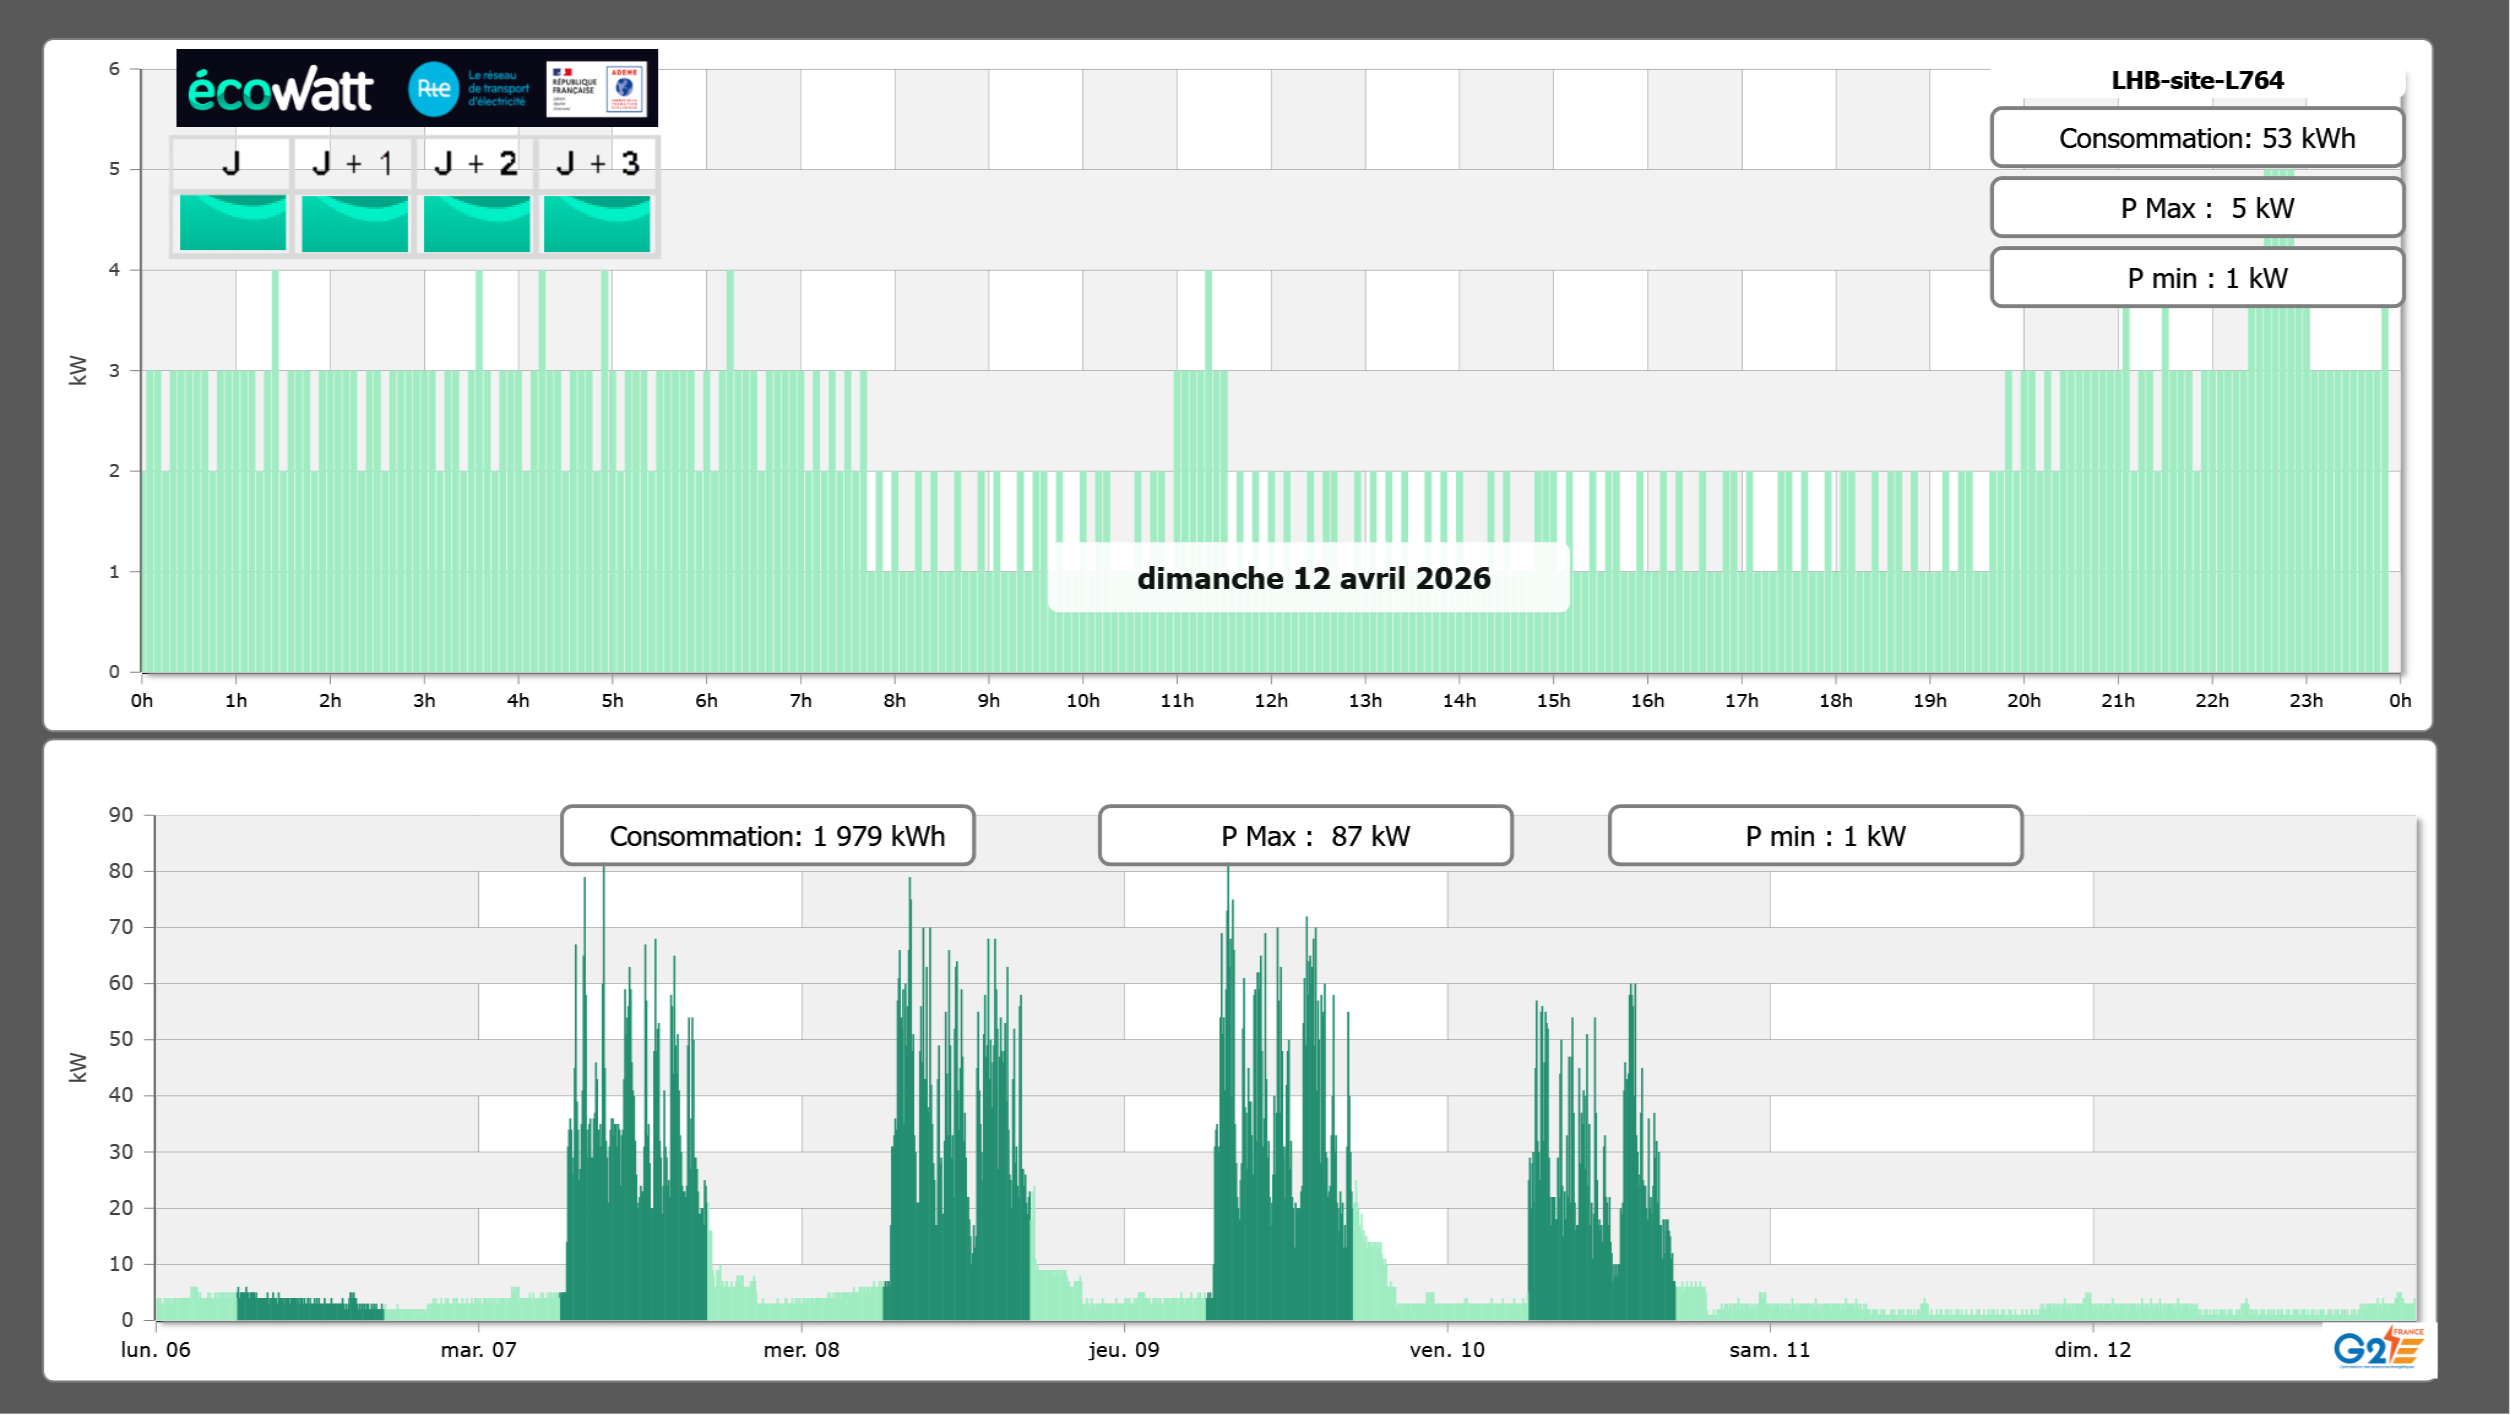Click the P Max : 5 kW box
2511x1415 pixels.
click(x=2197, y=208)
